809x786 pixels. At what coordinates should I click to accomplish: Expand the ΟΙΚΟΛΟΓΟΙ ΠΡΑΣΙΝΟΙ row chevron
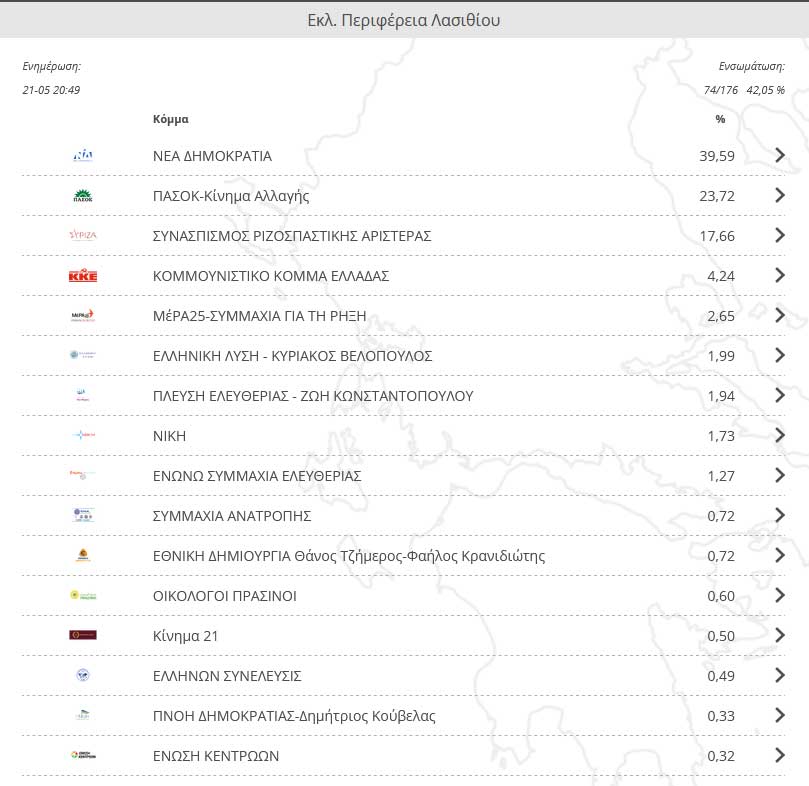pos(780,595)
